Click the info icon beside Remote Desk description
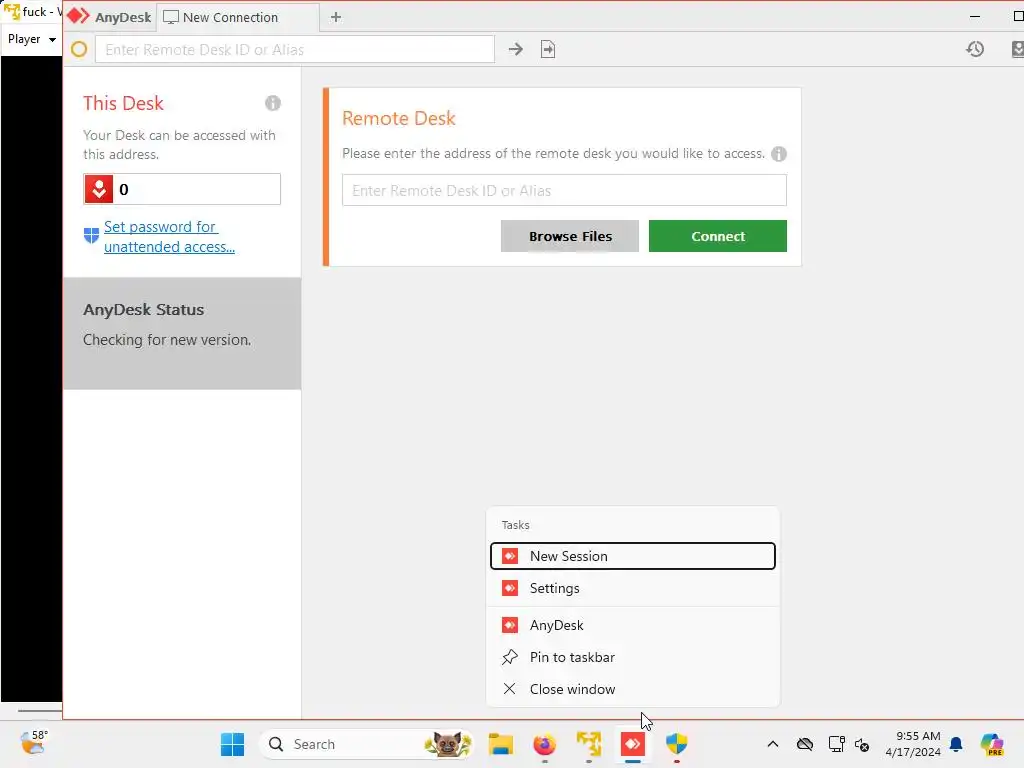 point(778,153)
